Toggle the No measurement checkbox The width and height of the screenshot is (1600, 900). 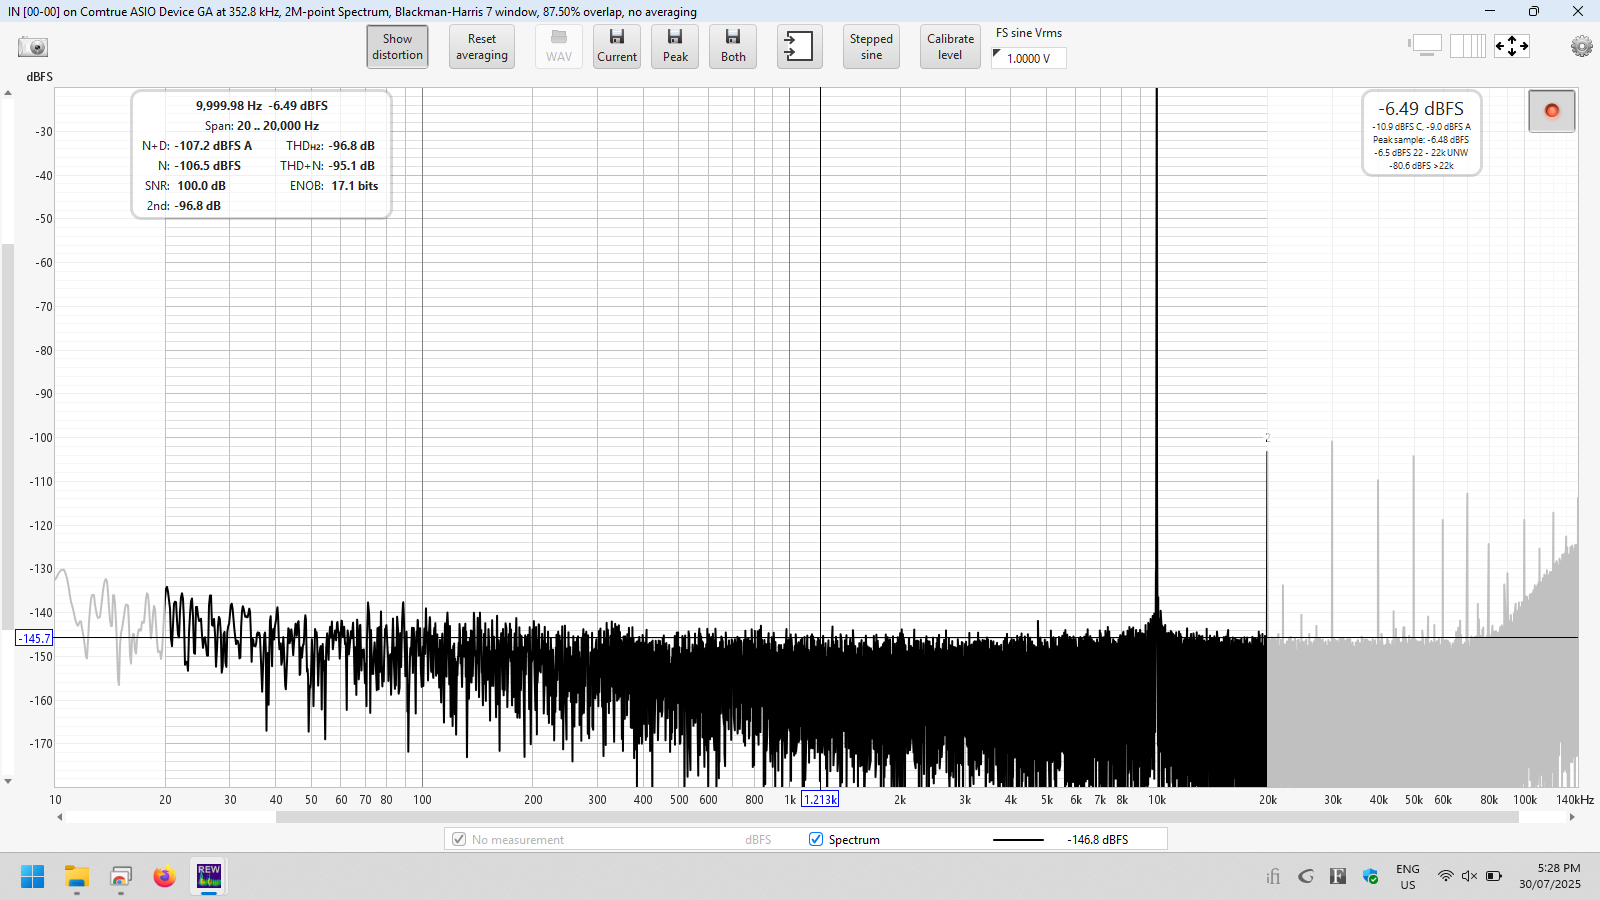point(459,839)
